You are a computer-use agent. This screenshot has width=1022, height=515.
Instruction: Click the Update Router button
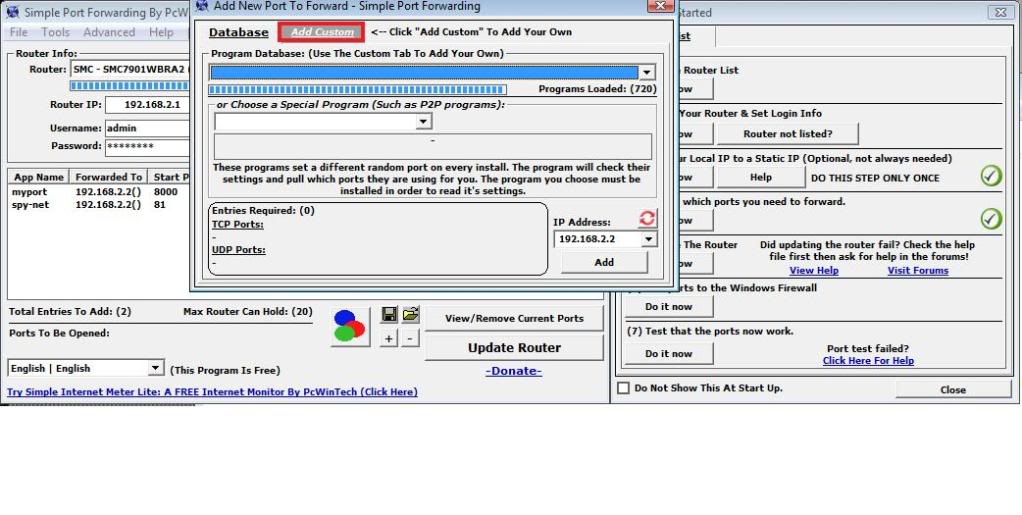pos(514,348)
